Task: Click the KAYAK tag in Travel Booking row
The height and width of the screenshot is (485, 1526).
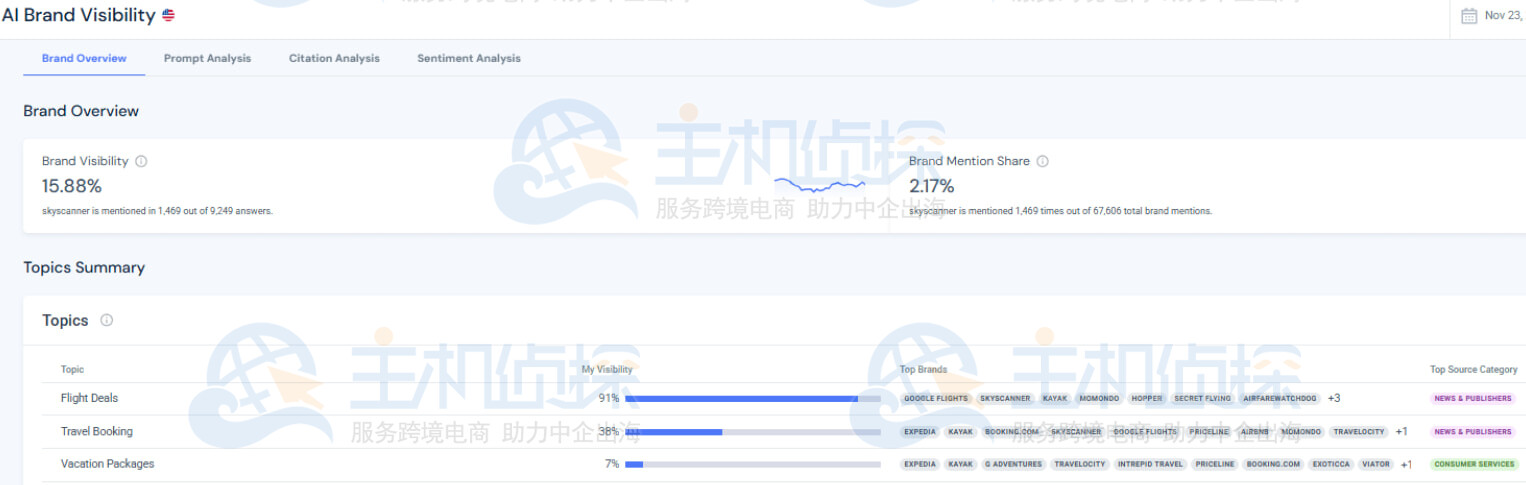Action: click(x=961, y=432)
